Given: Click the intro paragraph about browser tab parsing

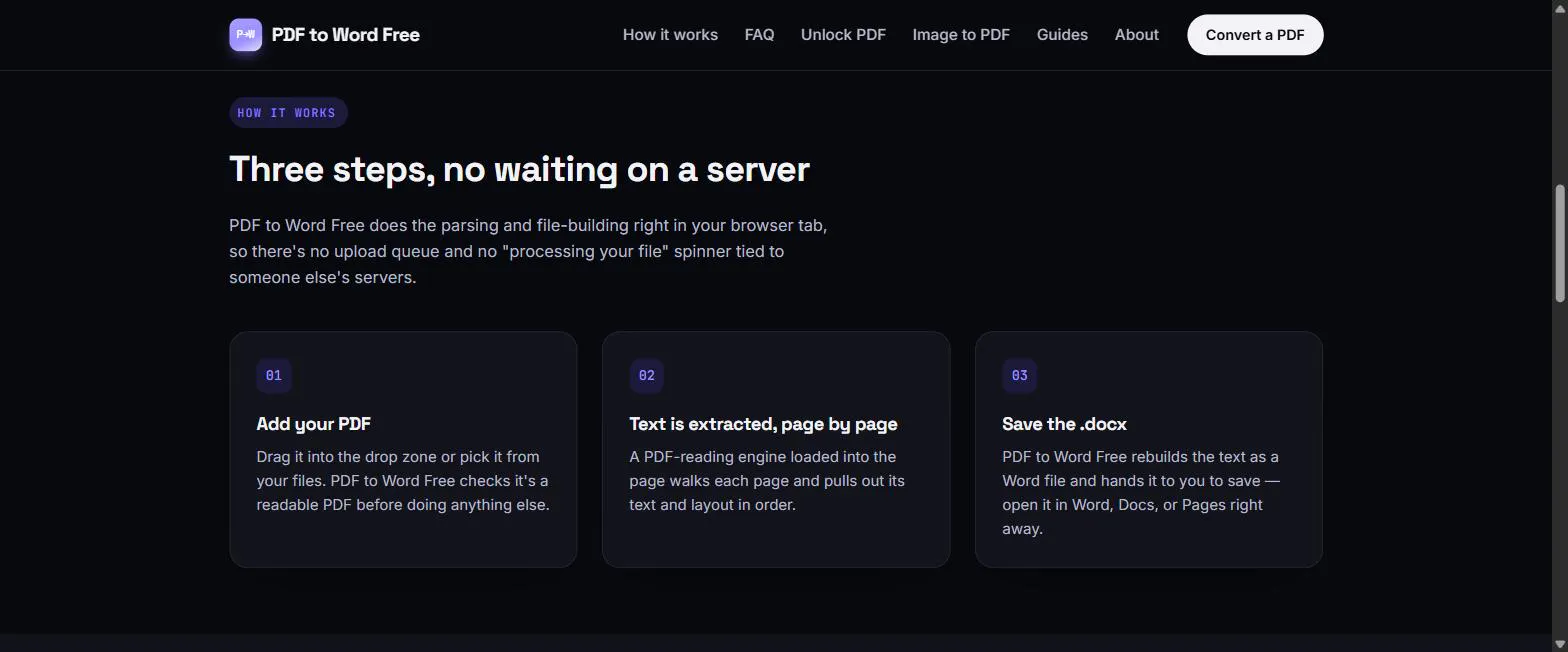Looking at the screenshot, I should [x=528, y=251].
